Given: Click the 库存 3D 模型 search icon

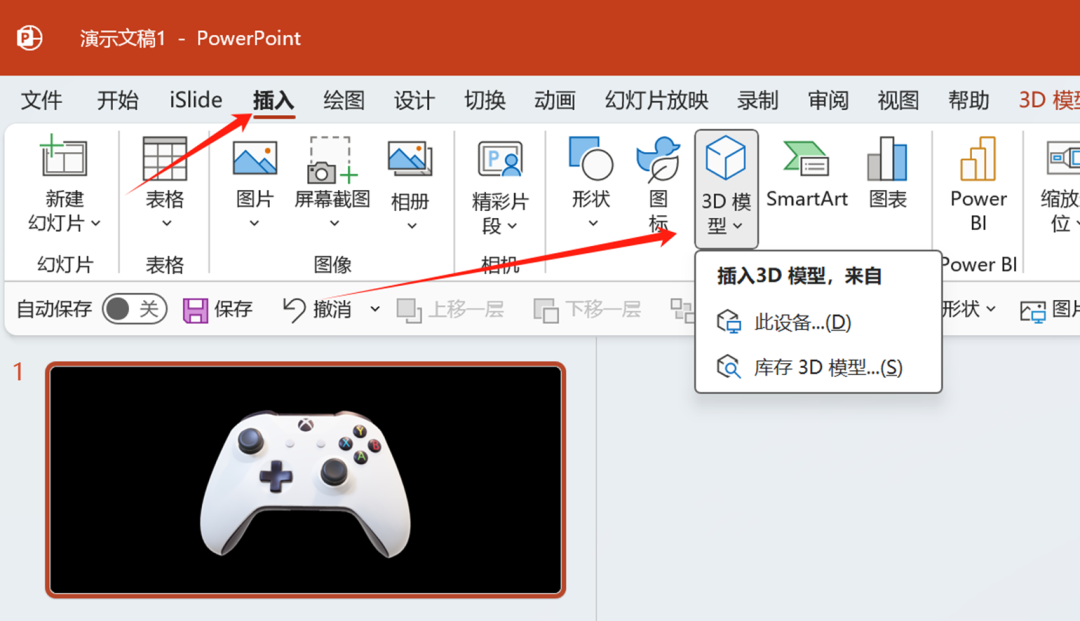Looking at the screenshot, I should (x=729, y=367).
